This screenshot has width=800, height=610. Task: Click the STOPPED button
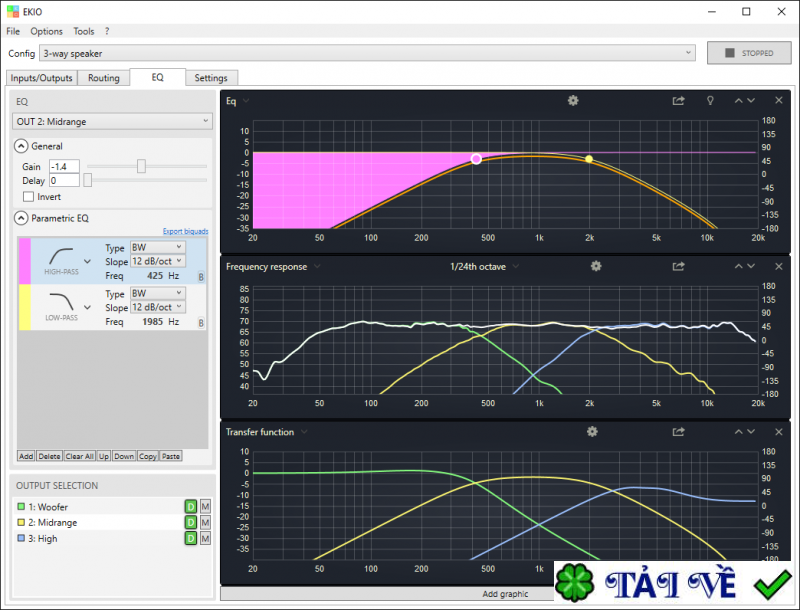(748, 53)
